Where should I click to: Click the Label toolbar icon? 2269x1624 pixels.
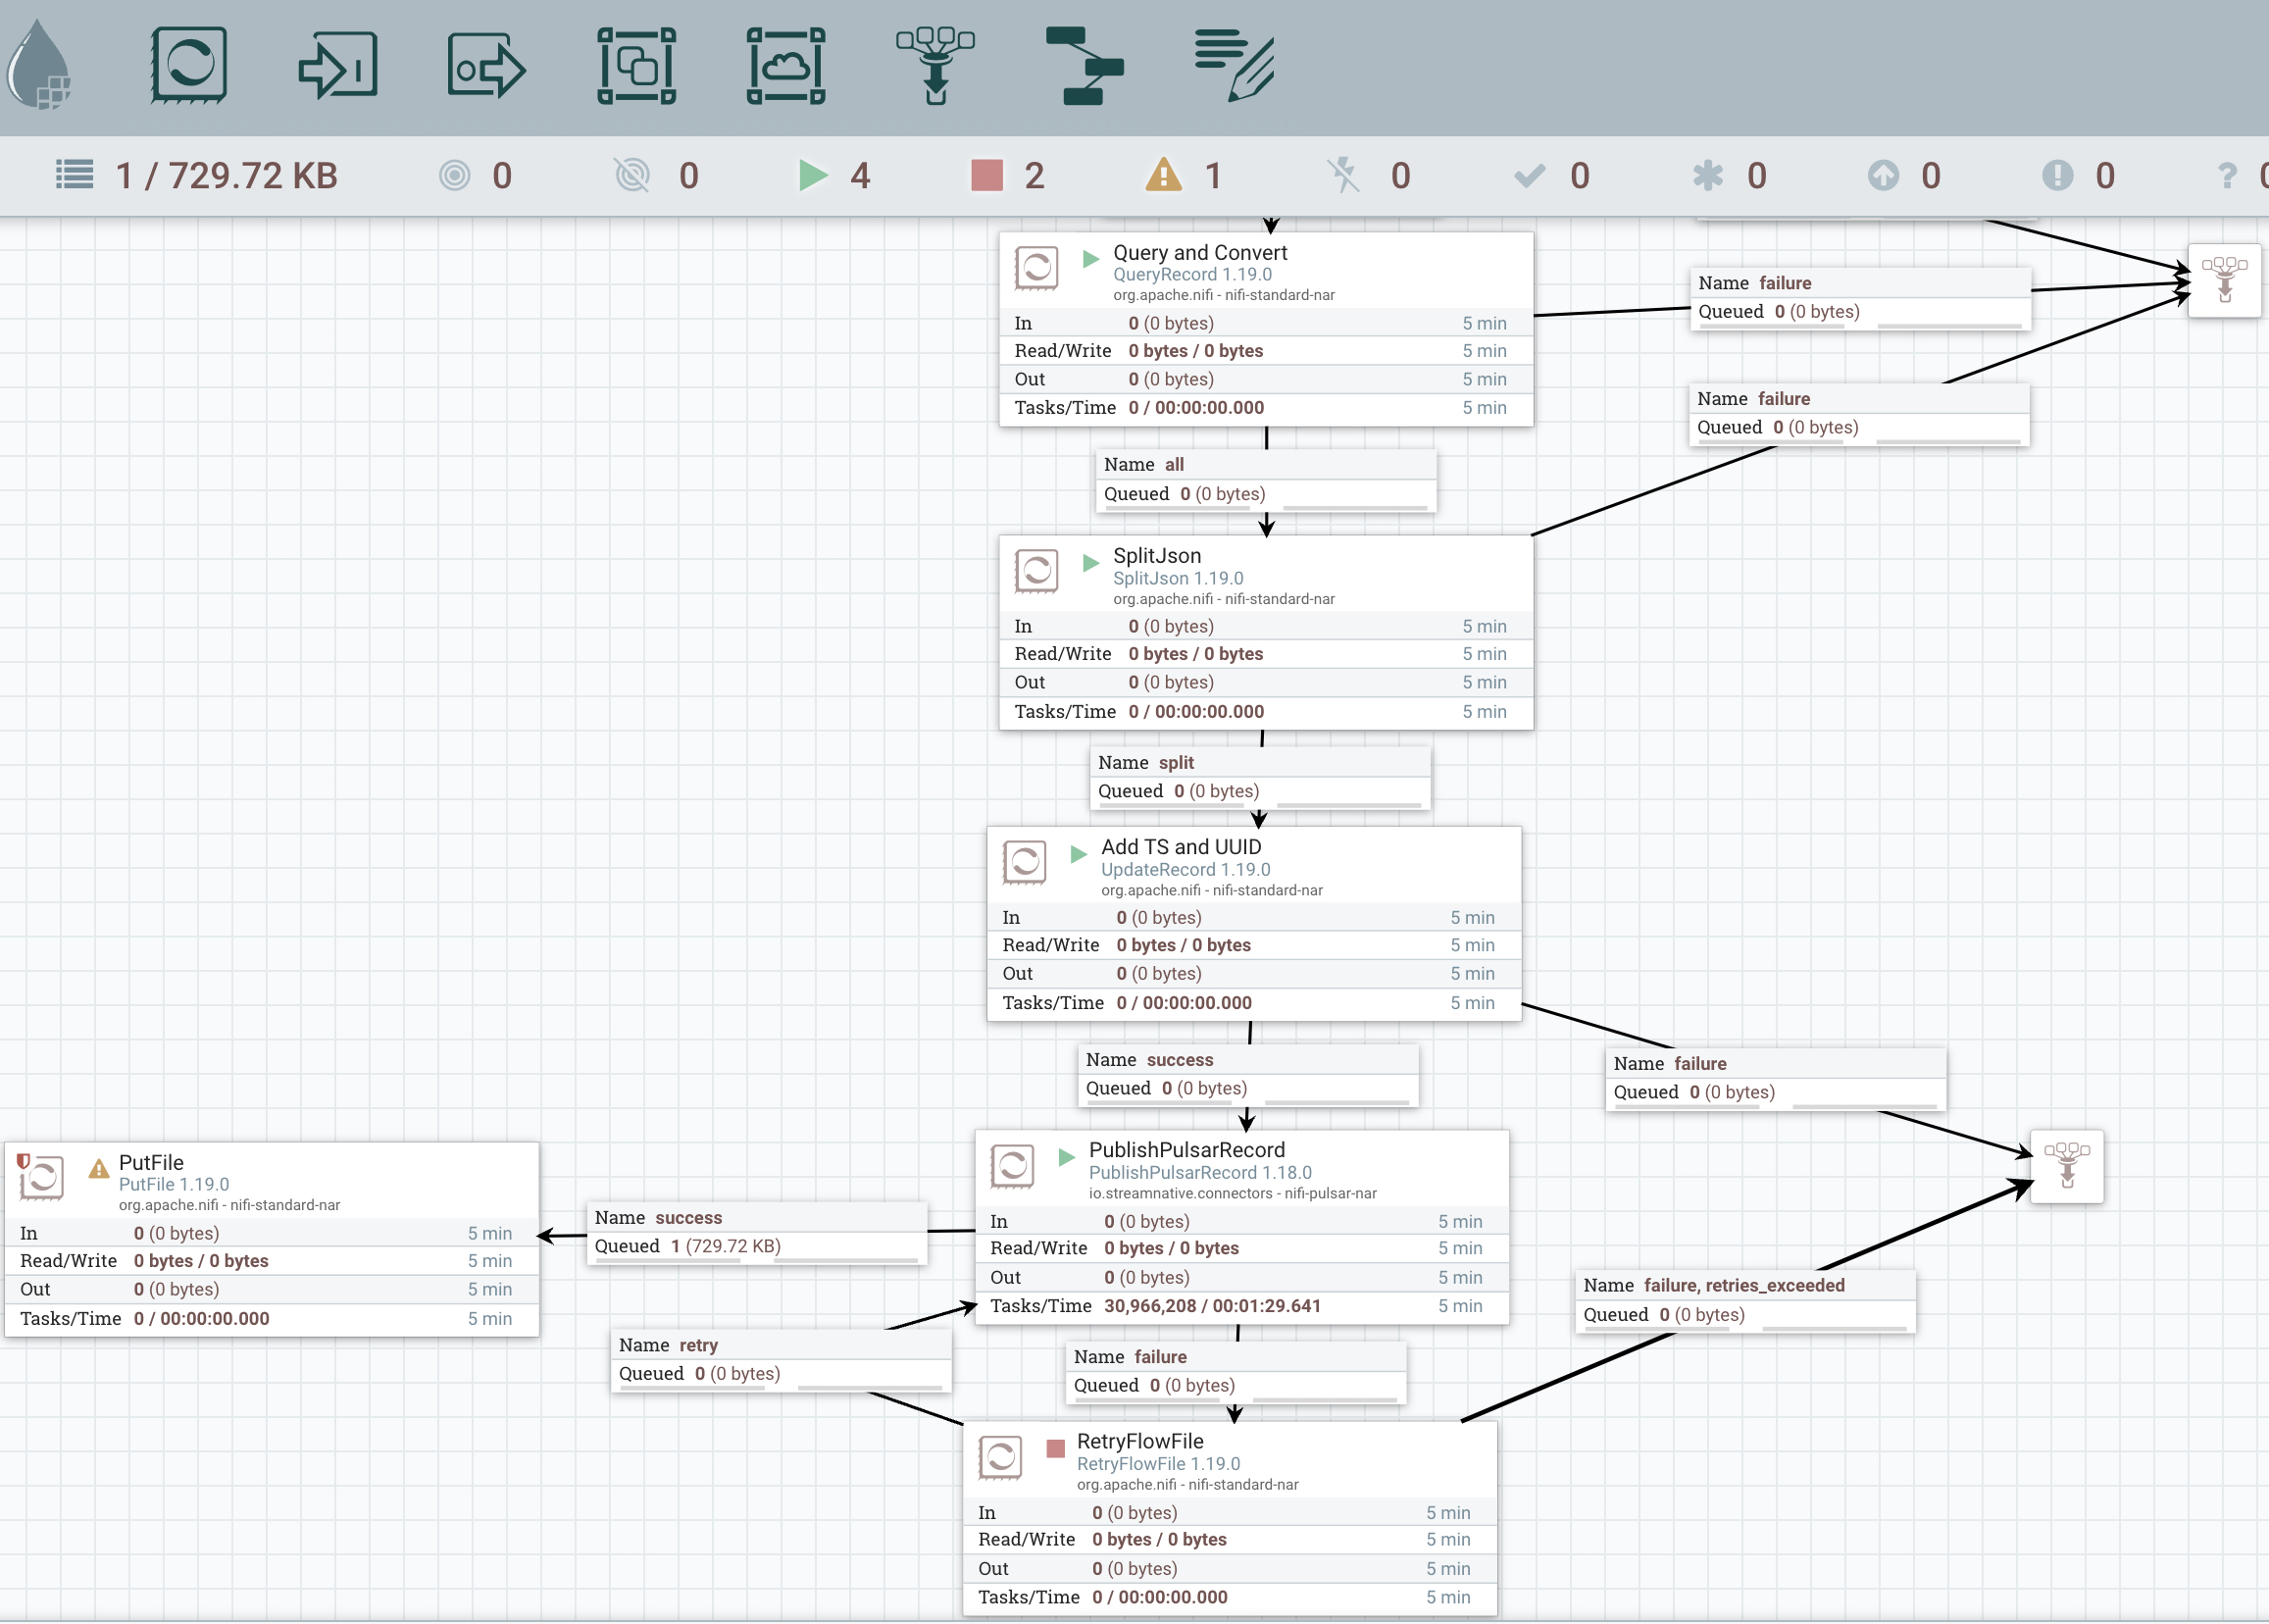[x=1234, y=66]
